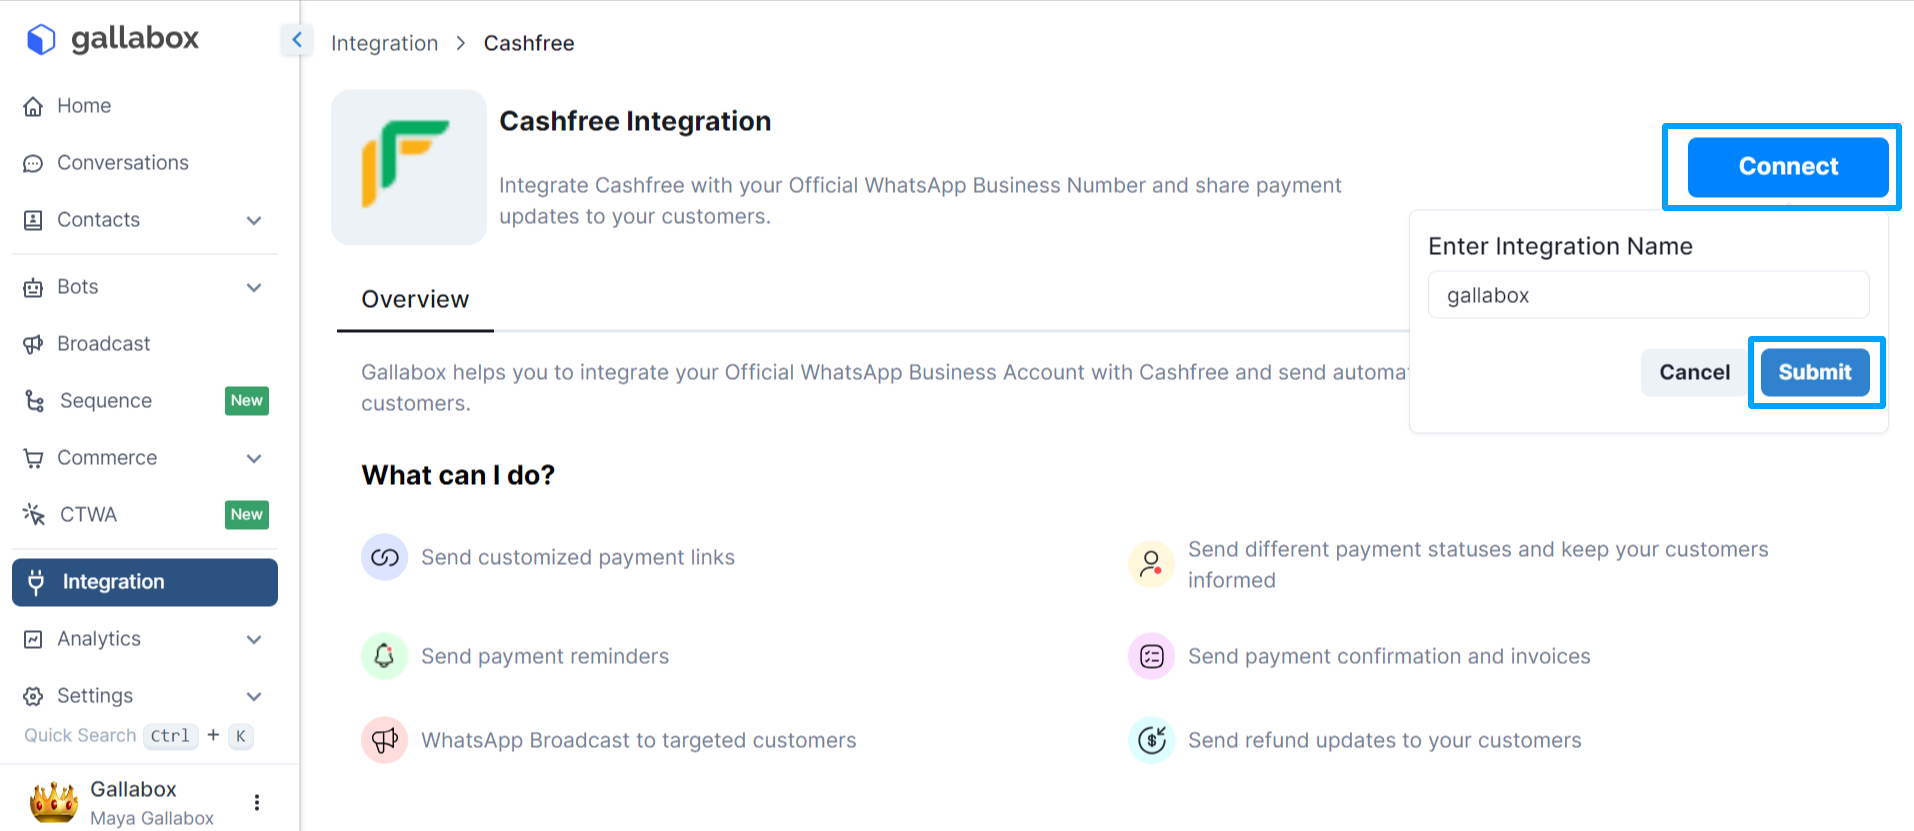Click the 'gallabox' brand name text
Screen dimensions: 1914x831
point(135,38)
